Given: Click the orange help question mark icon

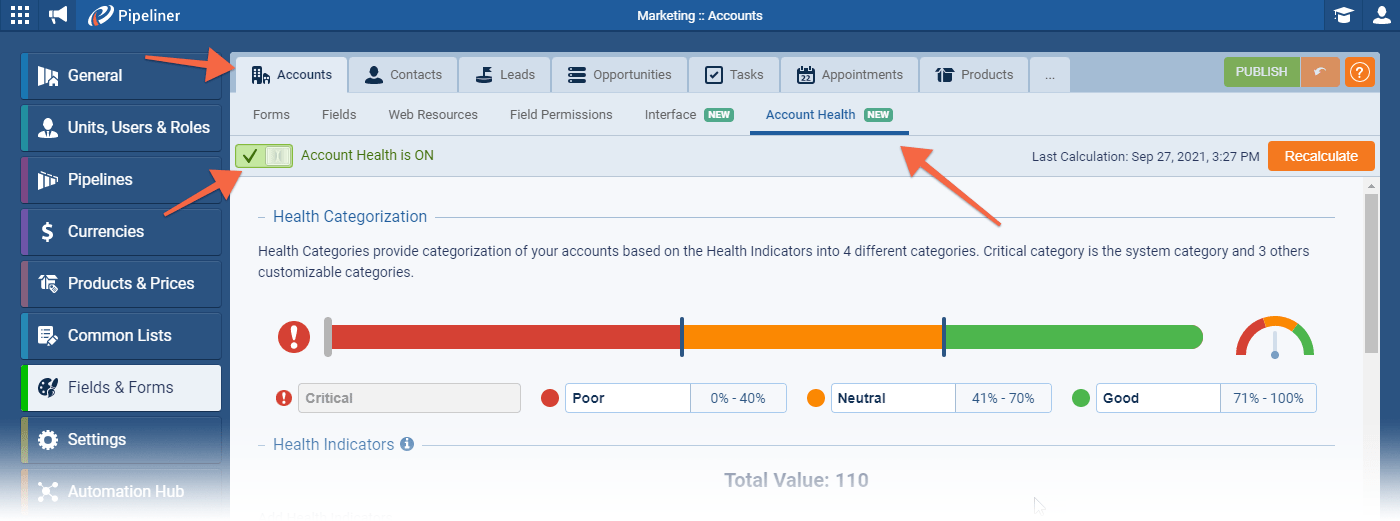Looking at the screenshot, I should click(x=1359, y=73).
